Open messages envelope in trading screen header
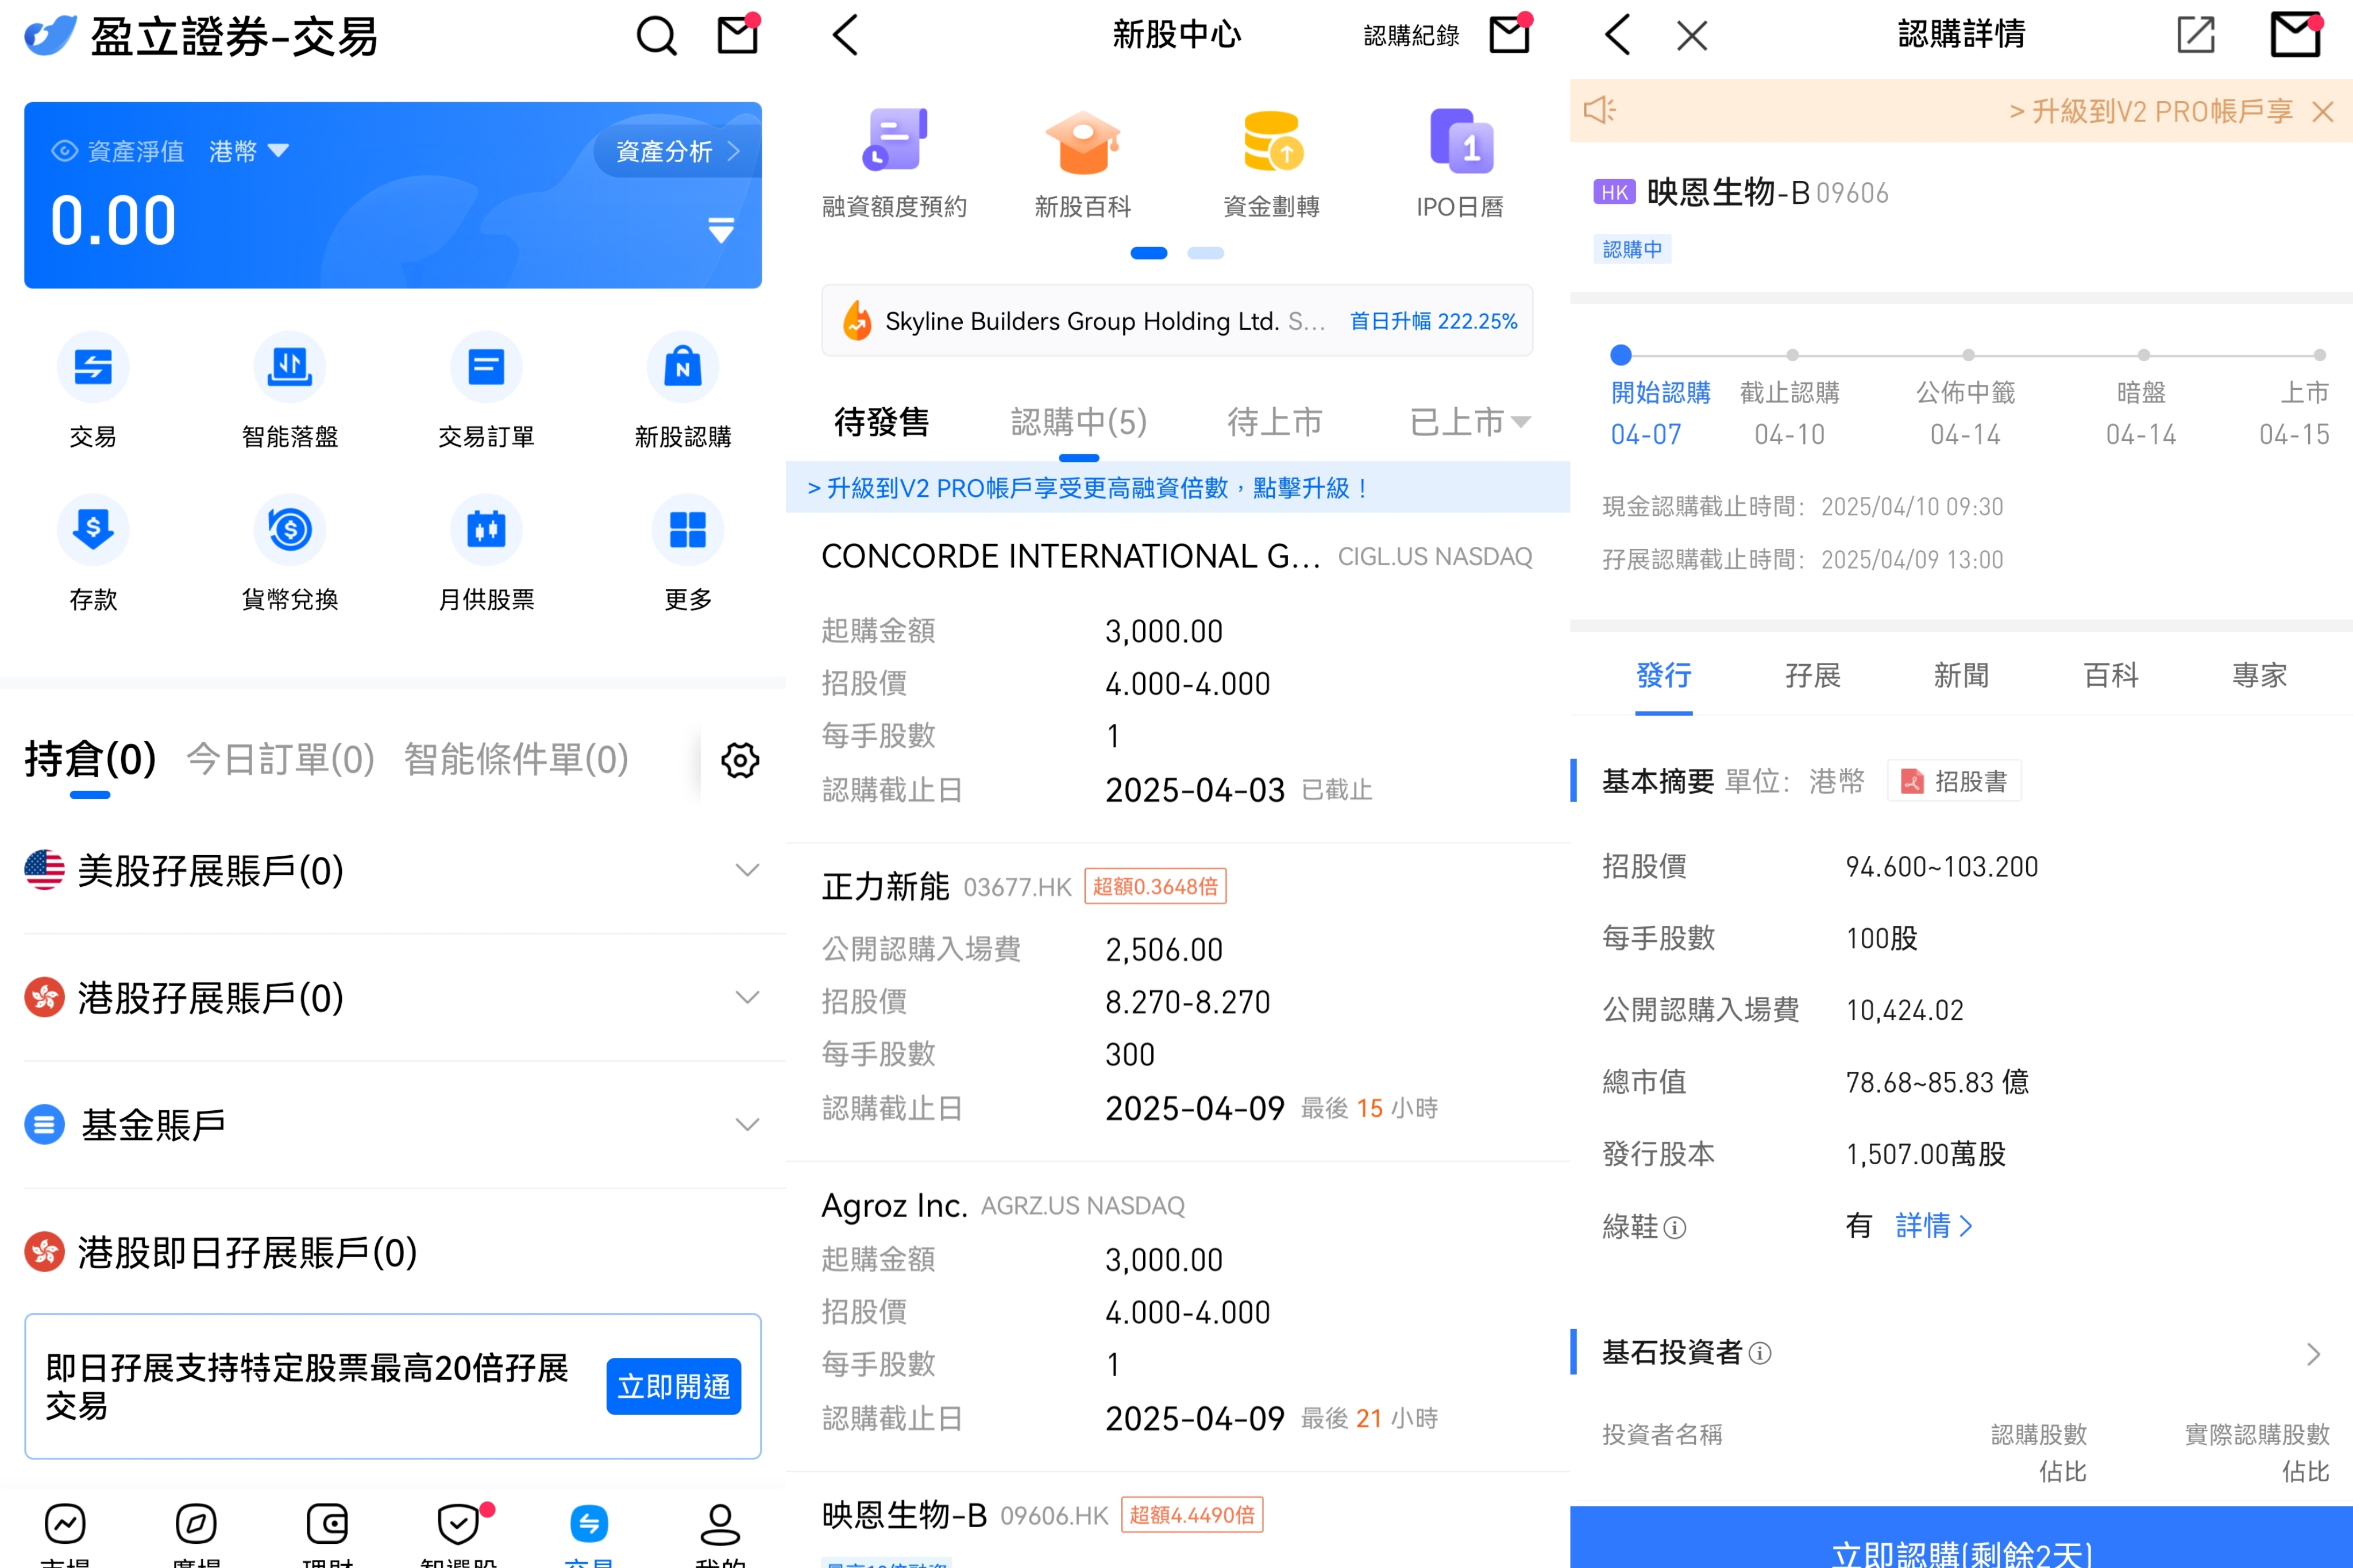Viewport: 2353px width, 1568px height. [739, 34]
